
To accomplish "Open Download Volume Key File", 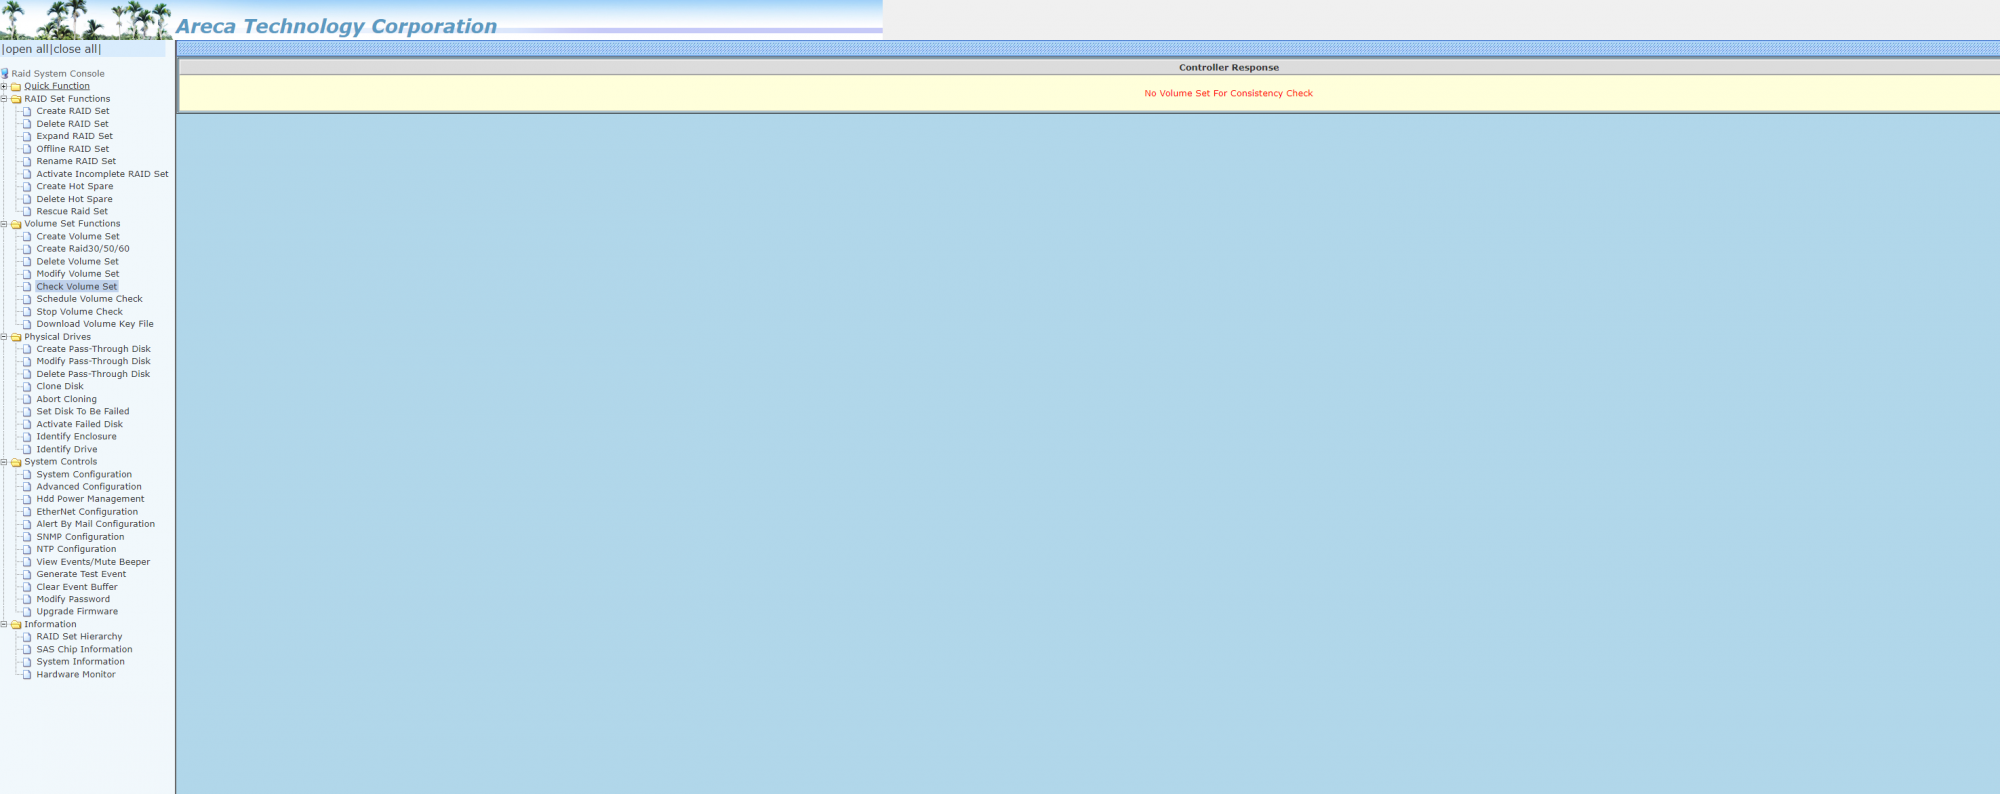I will (95, 324).
